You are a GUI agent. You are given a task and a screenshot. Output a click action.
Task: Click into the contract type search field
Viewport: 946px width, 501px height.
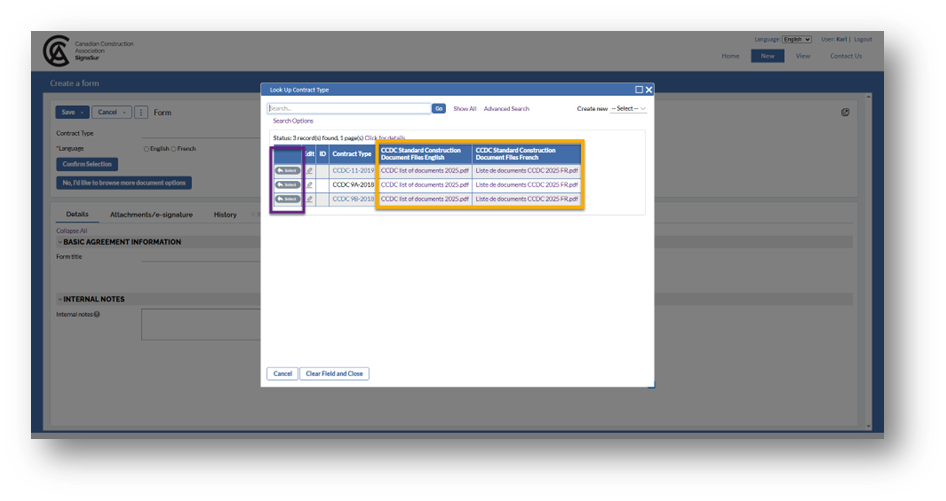tap(348, 108)
